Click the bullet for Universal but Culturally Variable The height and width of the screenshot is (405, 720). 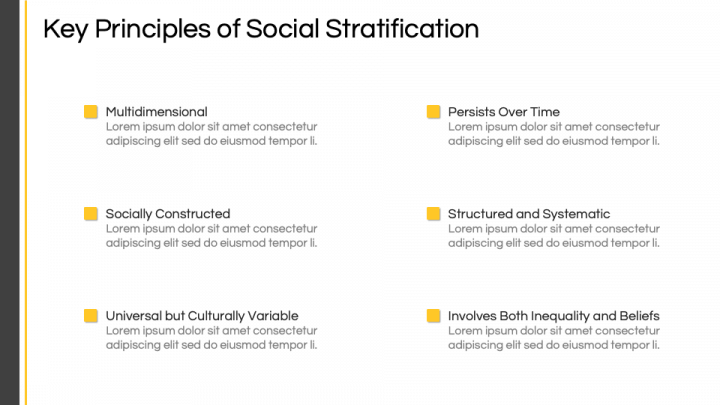91,316
